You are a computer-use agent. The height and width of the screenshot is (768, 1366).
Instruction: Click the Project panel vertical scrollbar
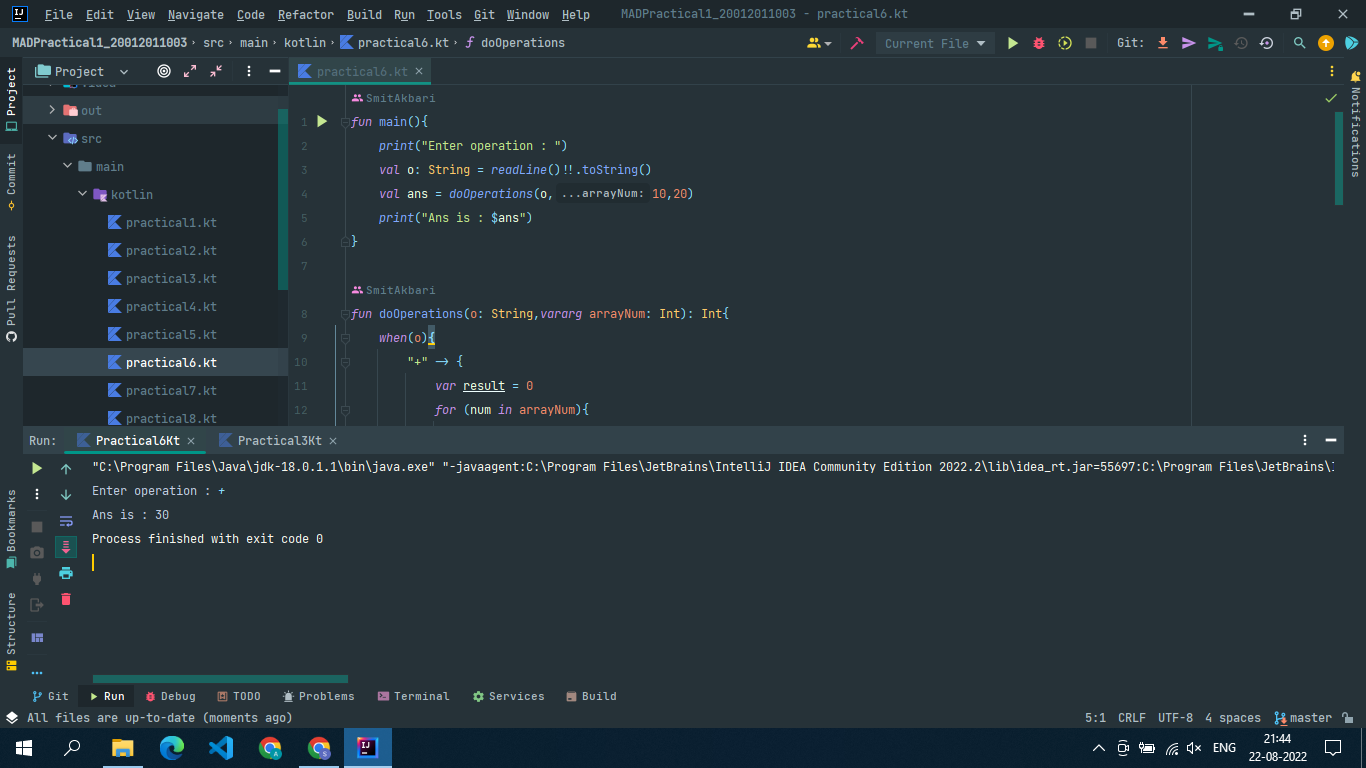coord(283,200)
